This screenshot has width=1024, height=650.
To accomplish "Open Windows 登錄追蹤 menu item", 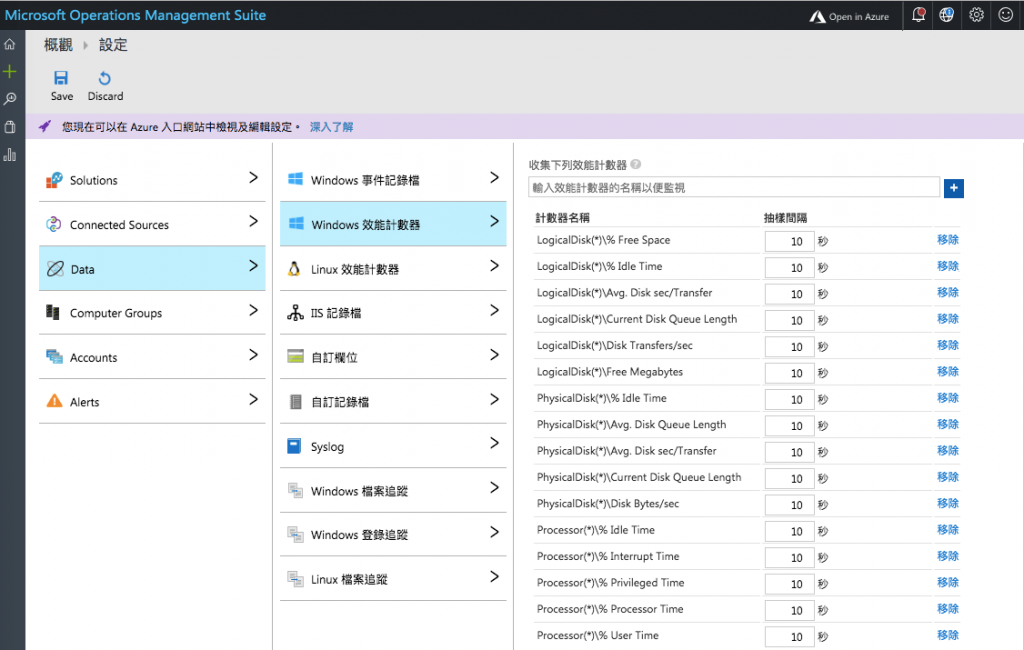I will pos(393,534).
